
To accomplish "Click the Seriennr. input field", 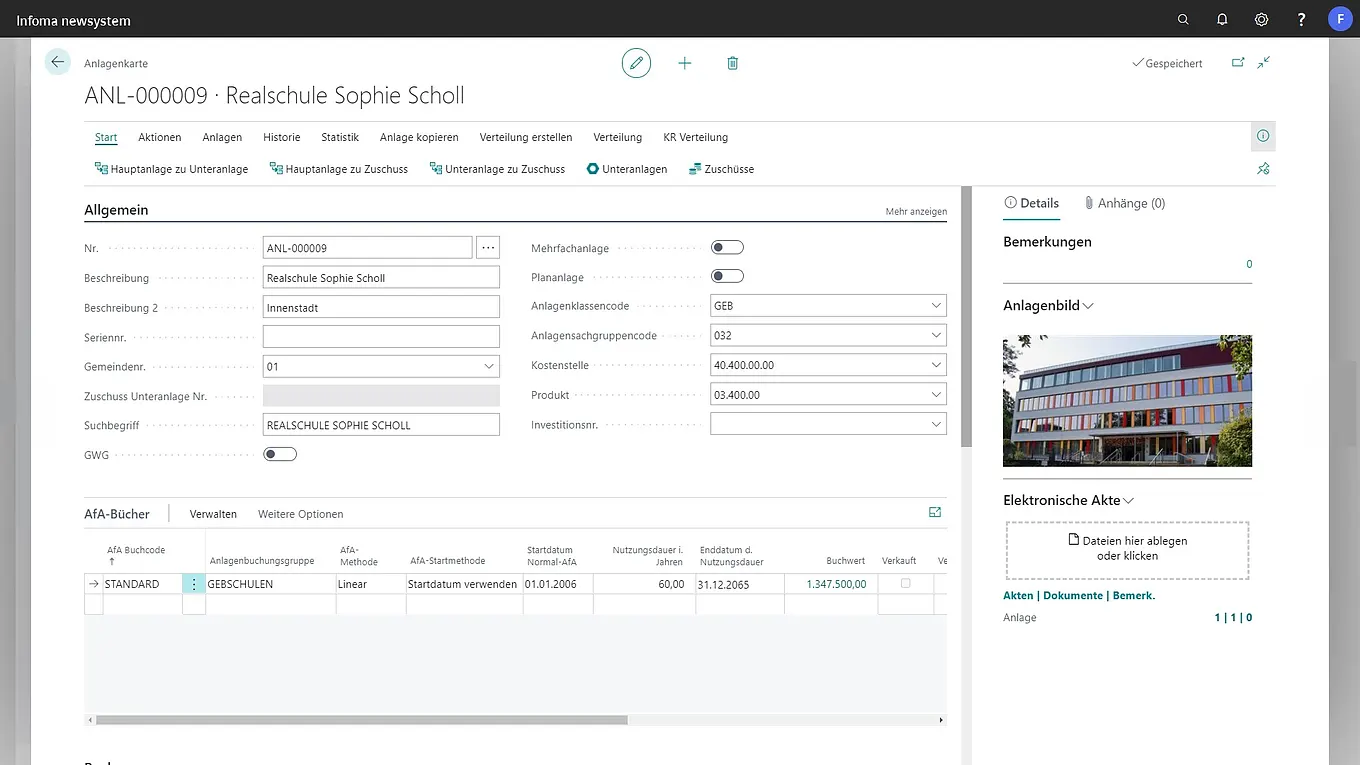I will click(x=381, y=336).
